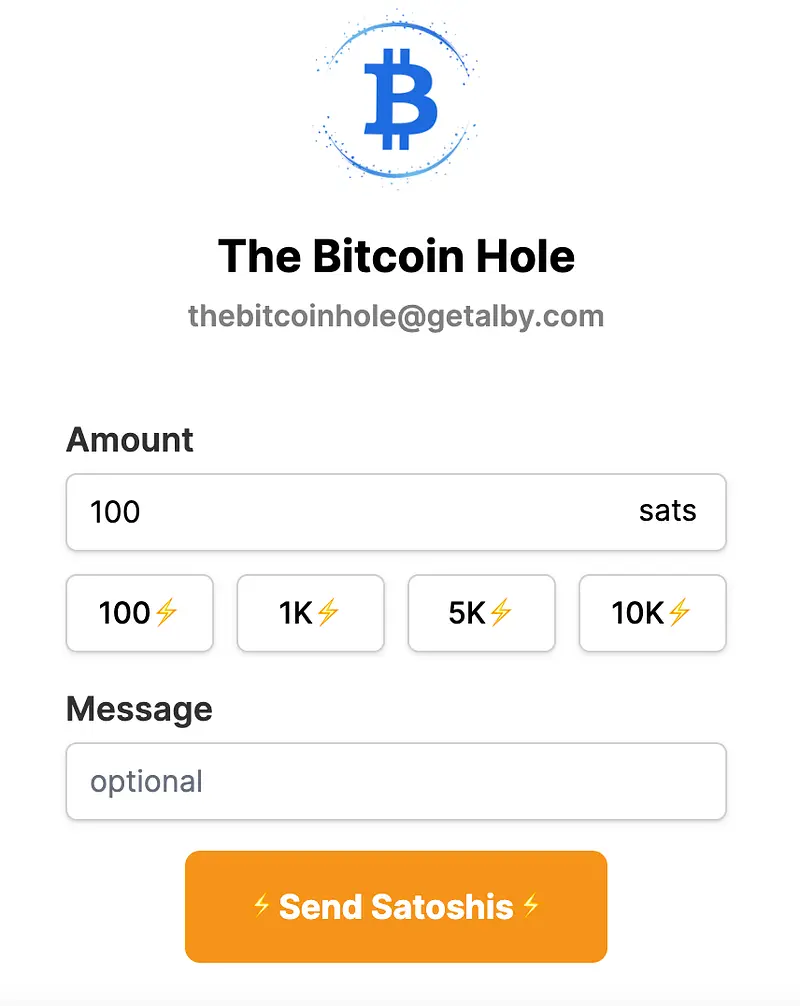Click the lightning bolt on the 5K preset
Viewport: 800px width, 1006px height.
coord(500,613)
